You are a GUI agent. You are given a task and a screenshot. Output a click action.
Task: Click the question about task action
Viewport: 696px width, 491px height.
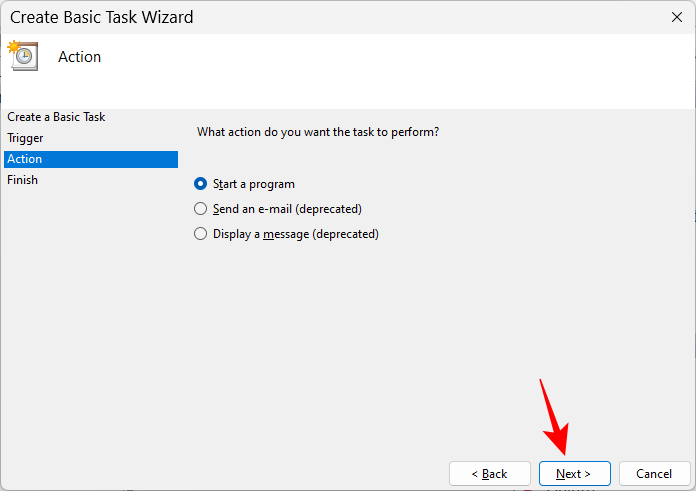[x=318, y=132]
